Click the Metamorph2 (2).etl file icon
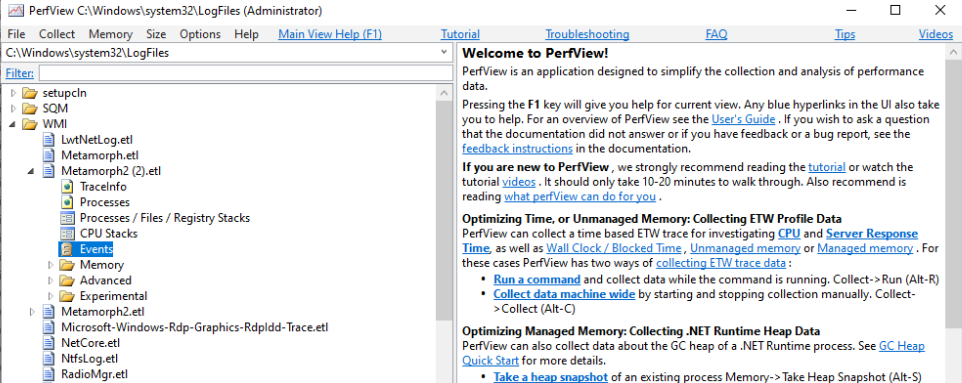The height and width of the screenshot is (383, 962). click(x=48, y=171)
